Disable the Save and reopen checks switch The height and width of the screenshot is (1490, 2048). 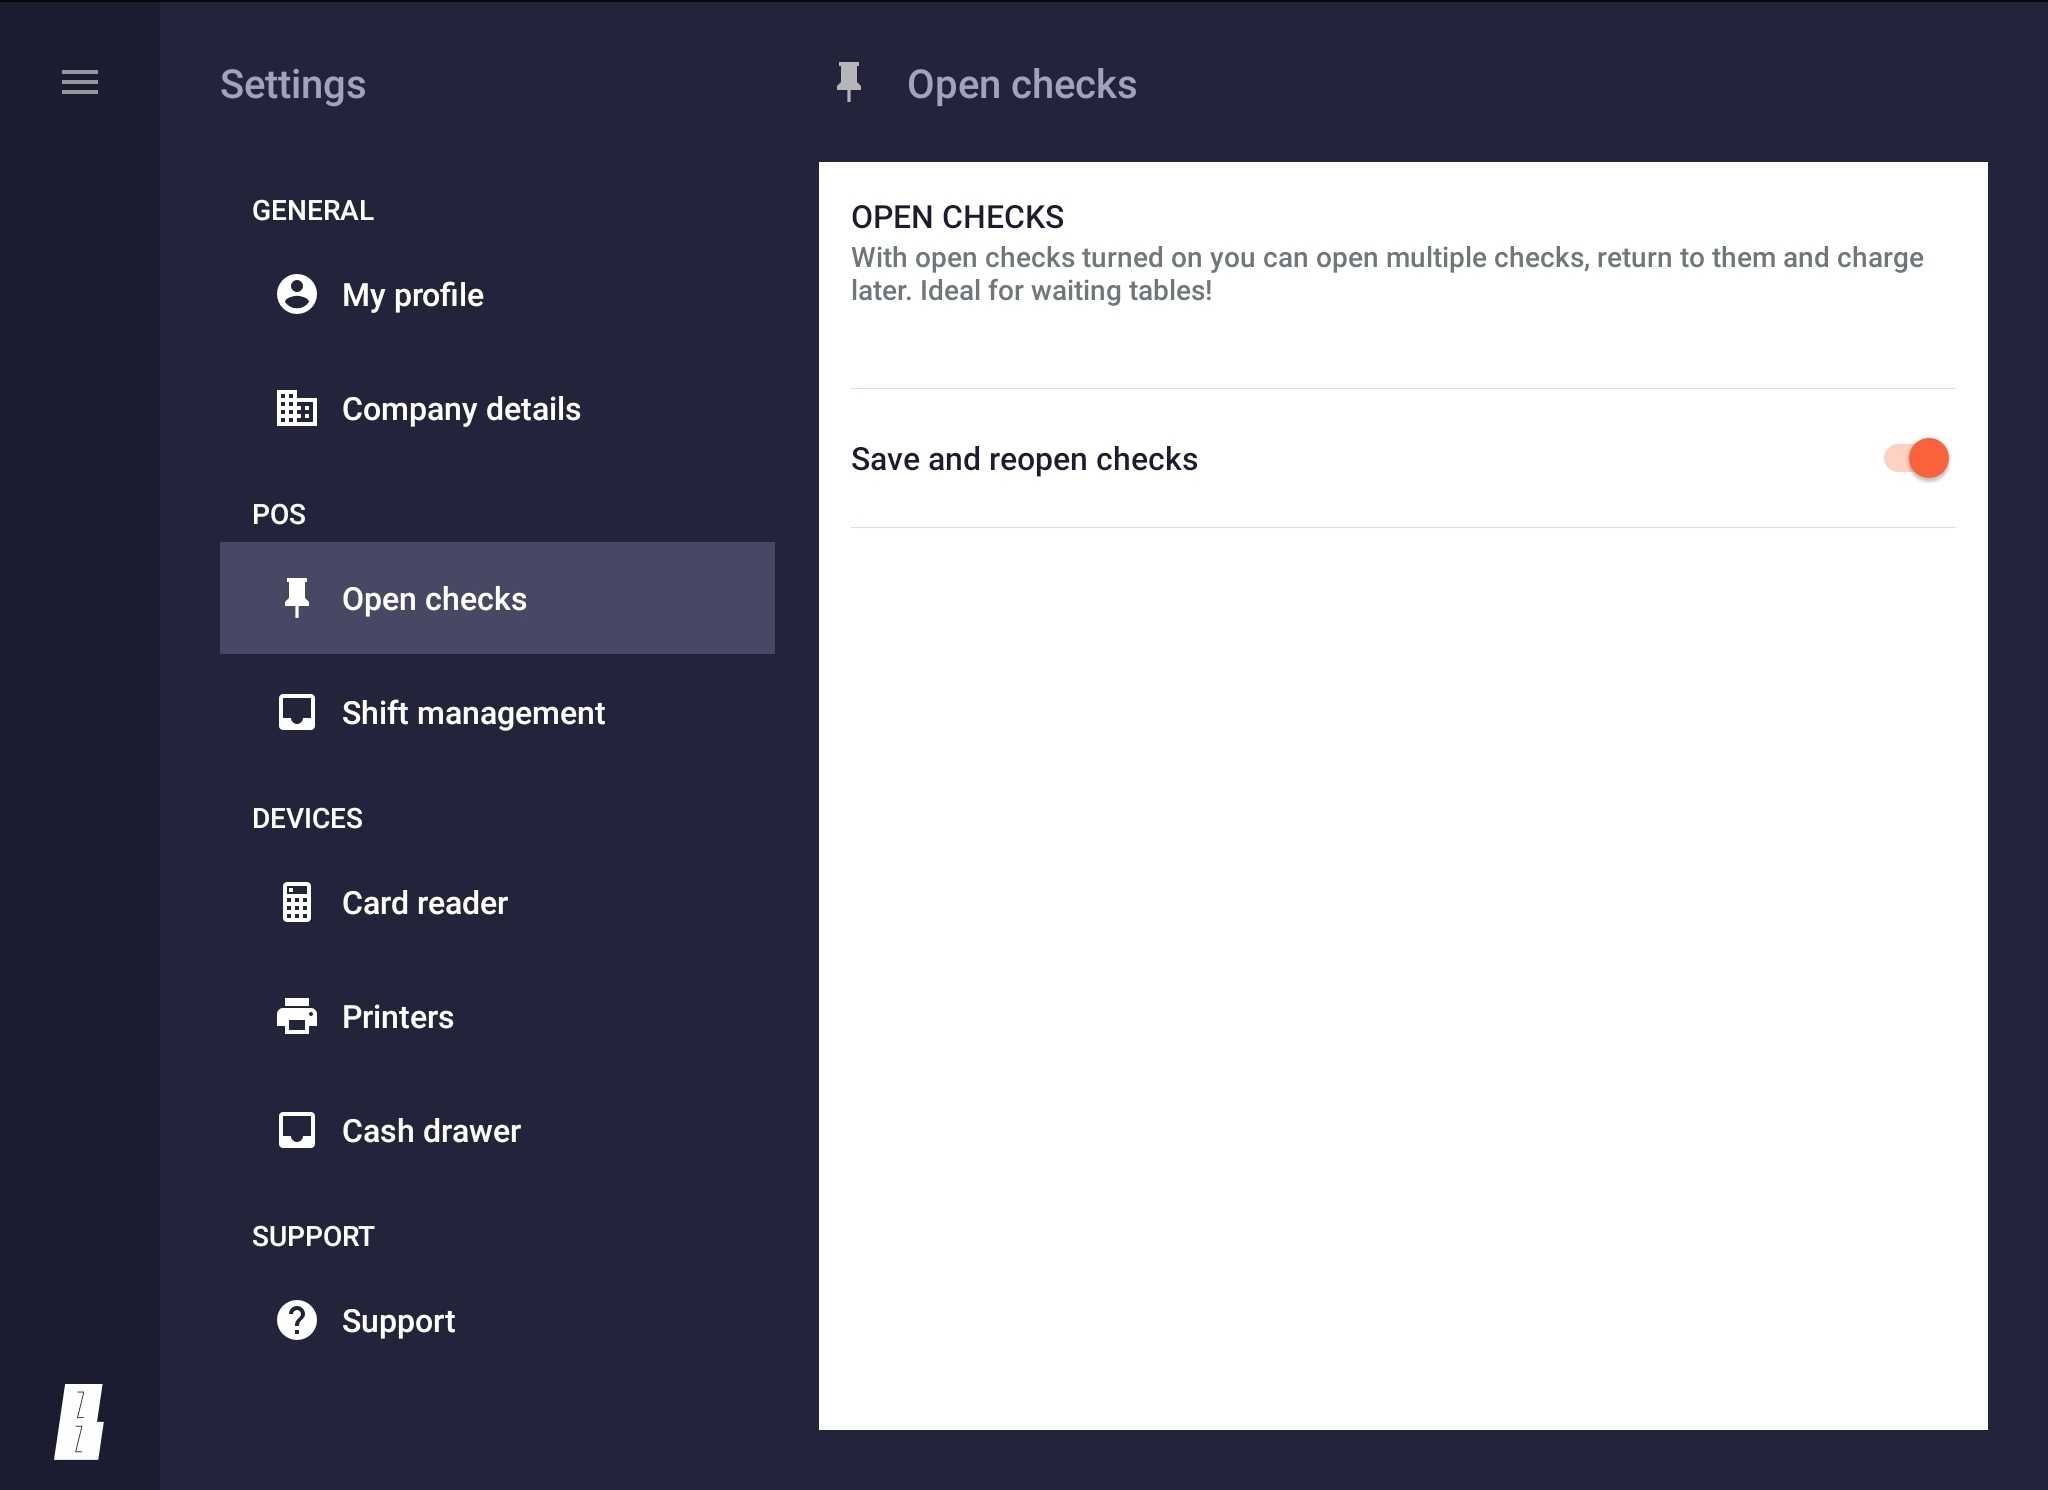point(1916,458)
